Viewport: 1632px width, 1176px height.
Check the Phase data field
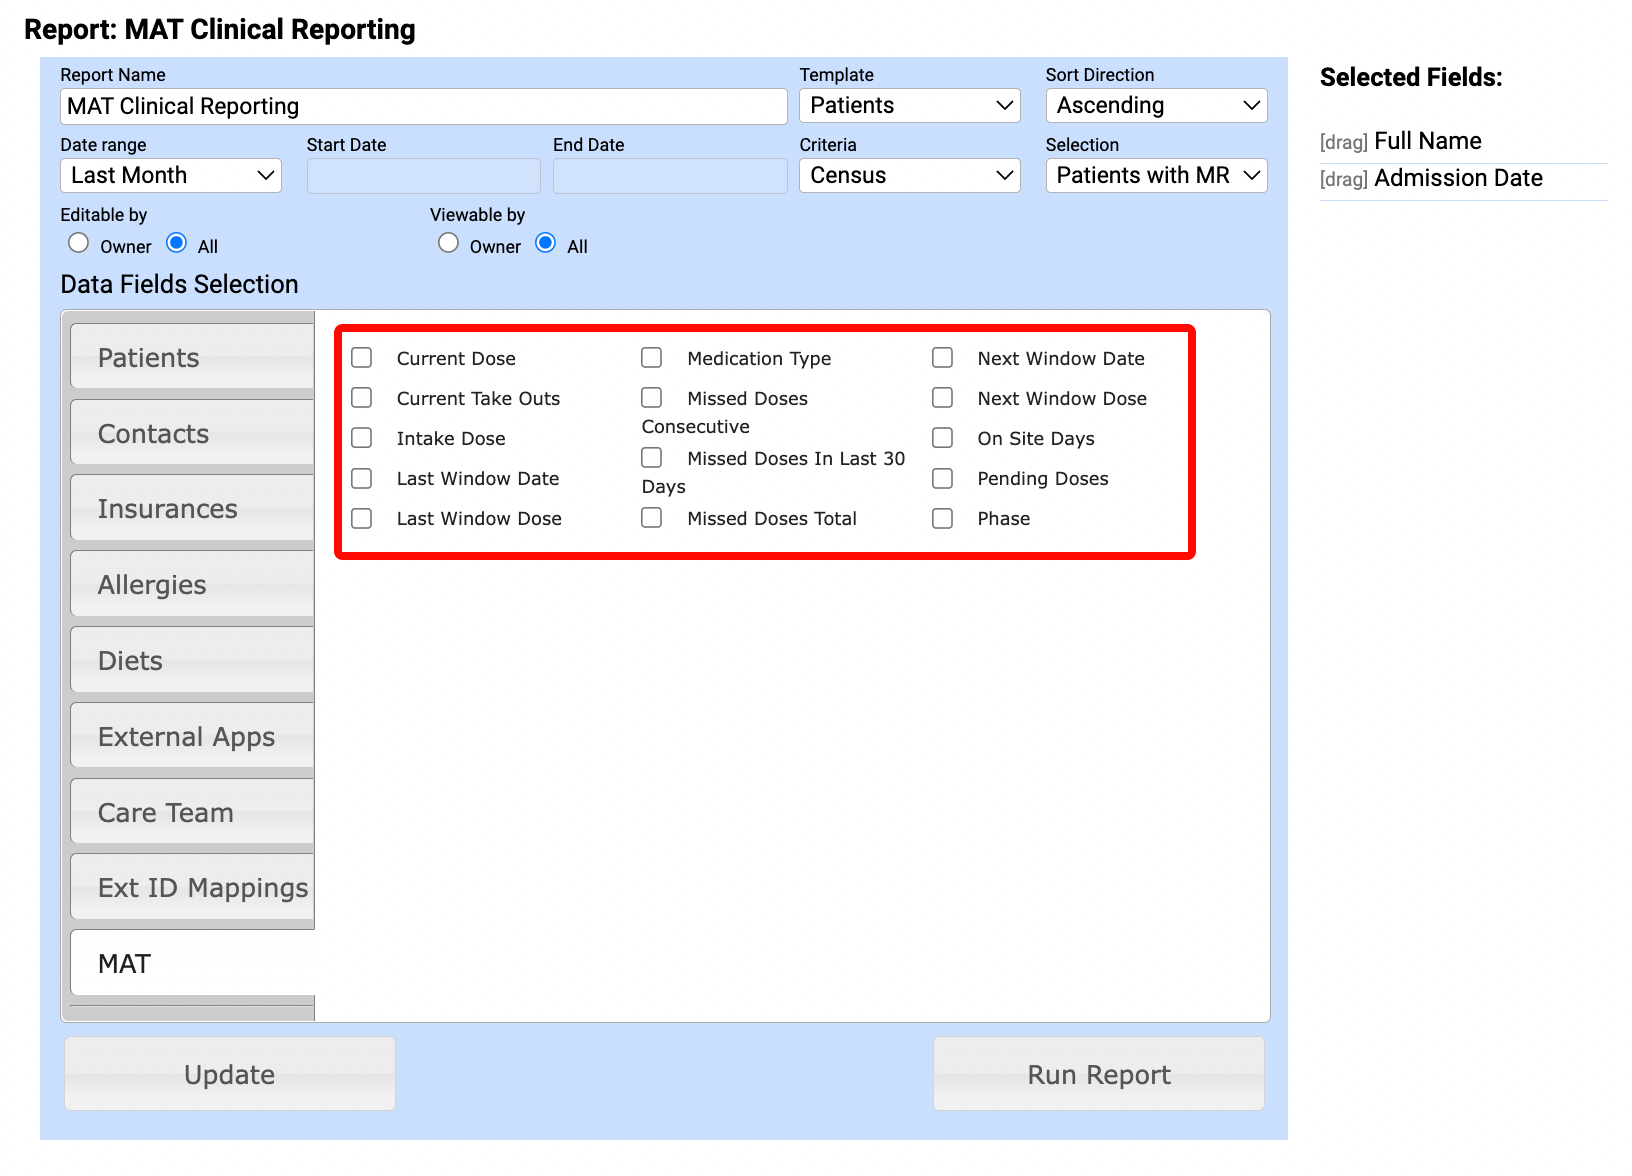tap(942, 518)
